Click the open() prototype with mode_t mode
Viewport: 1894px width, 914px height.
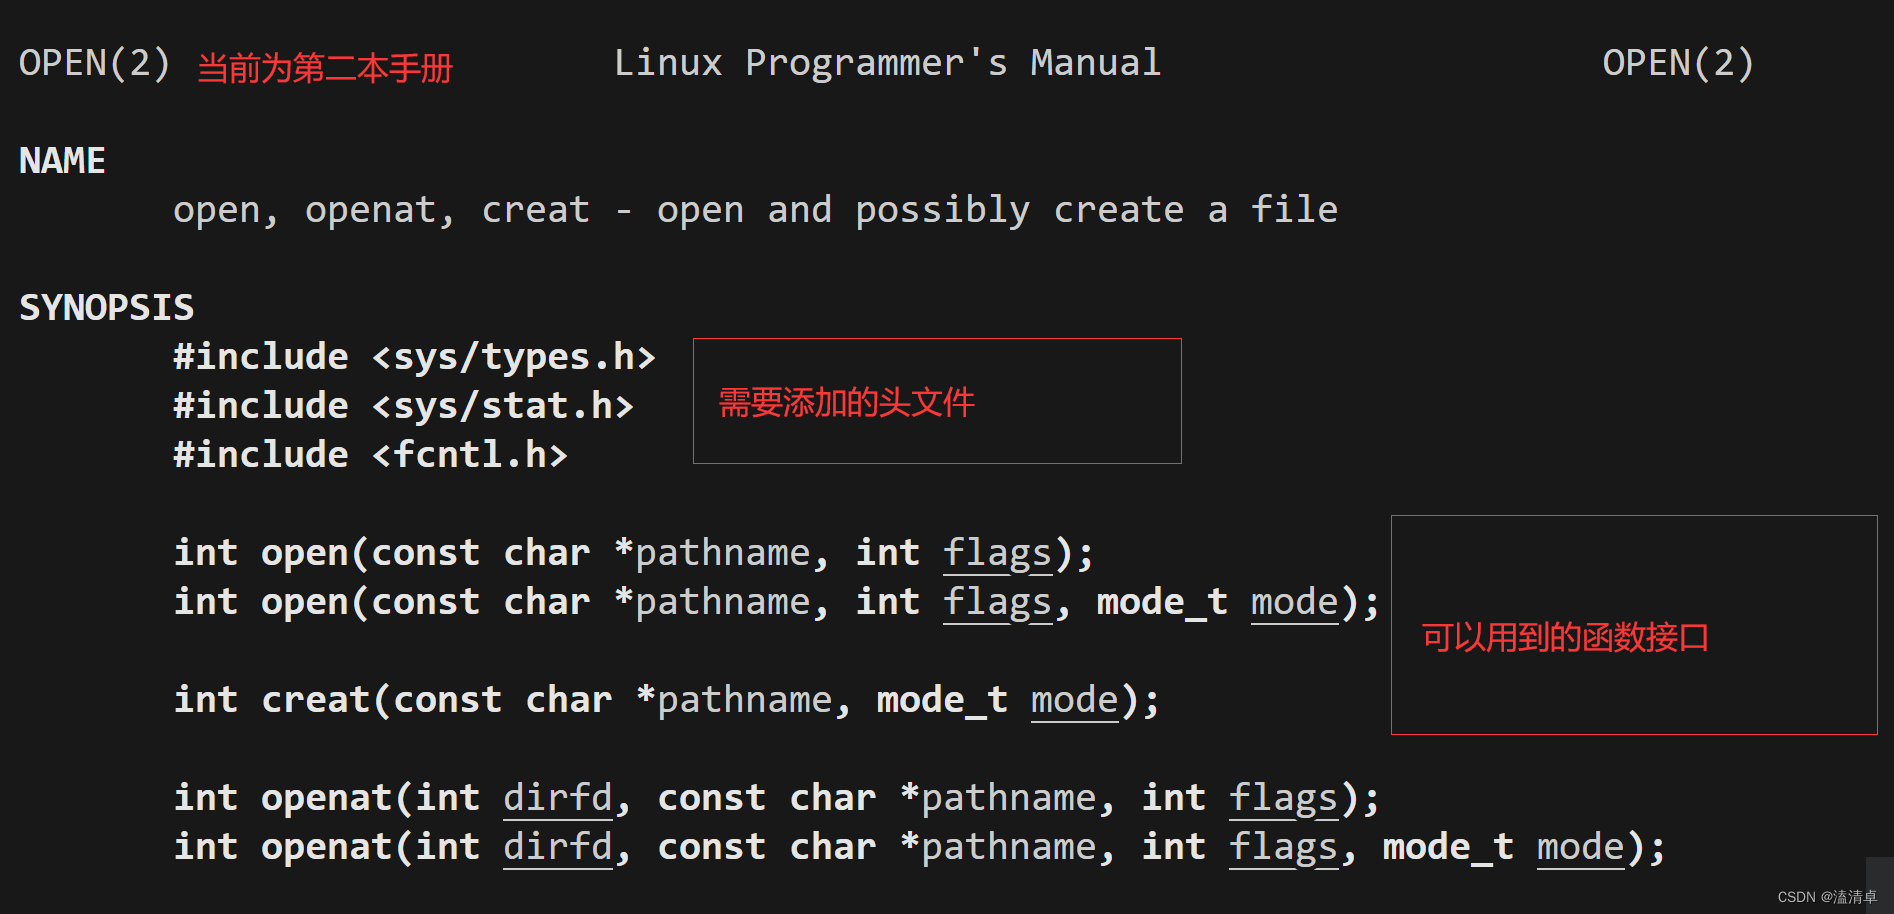pyautogui.click(x=777, y=603)
